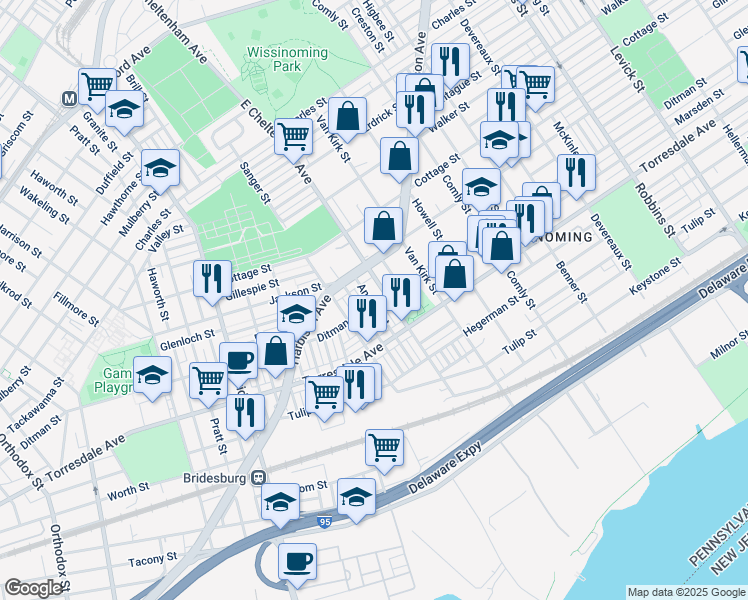Click the Orthodox St label at bottom
The image size is (748, 600).
coord(60,556)
